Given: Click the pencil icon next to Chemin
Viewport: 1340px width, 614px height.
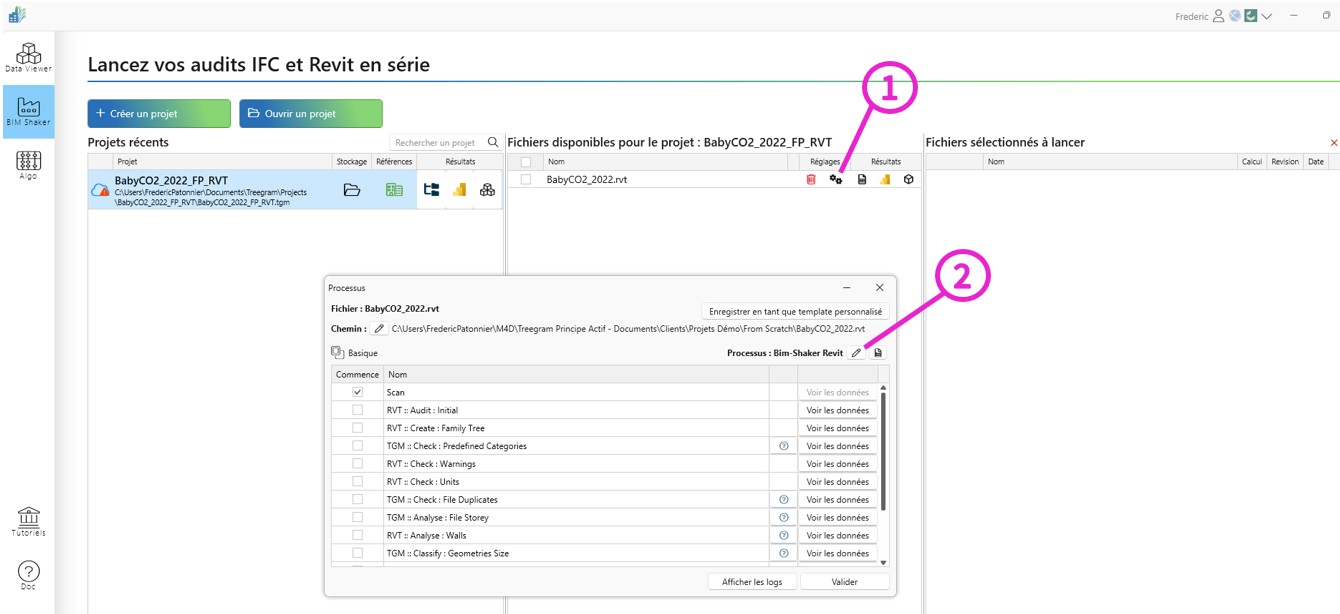Looking at the screenshot, I should coord(379,329).
